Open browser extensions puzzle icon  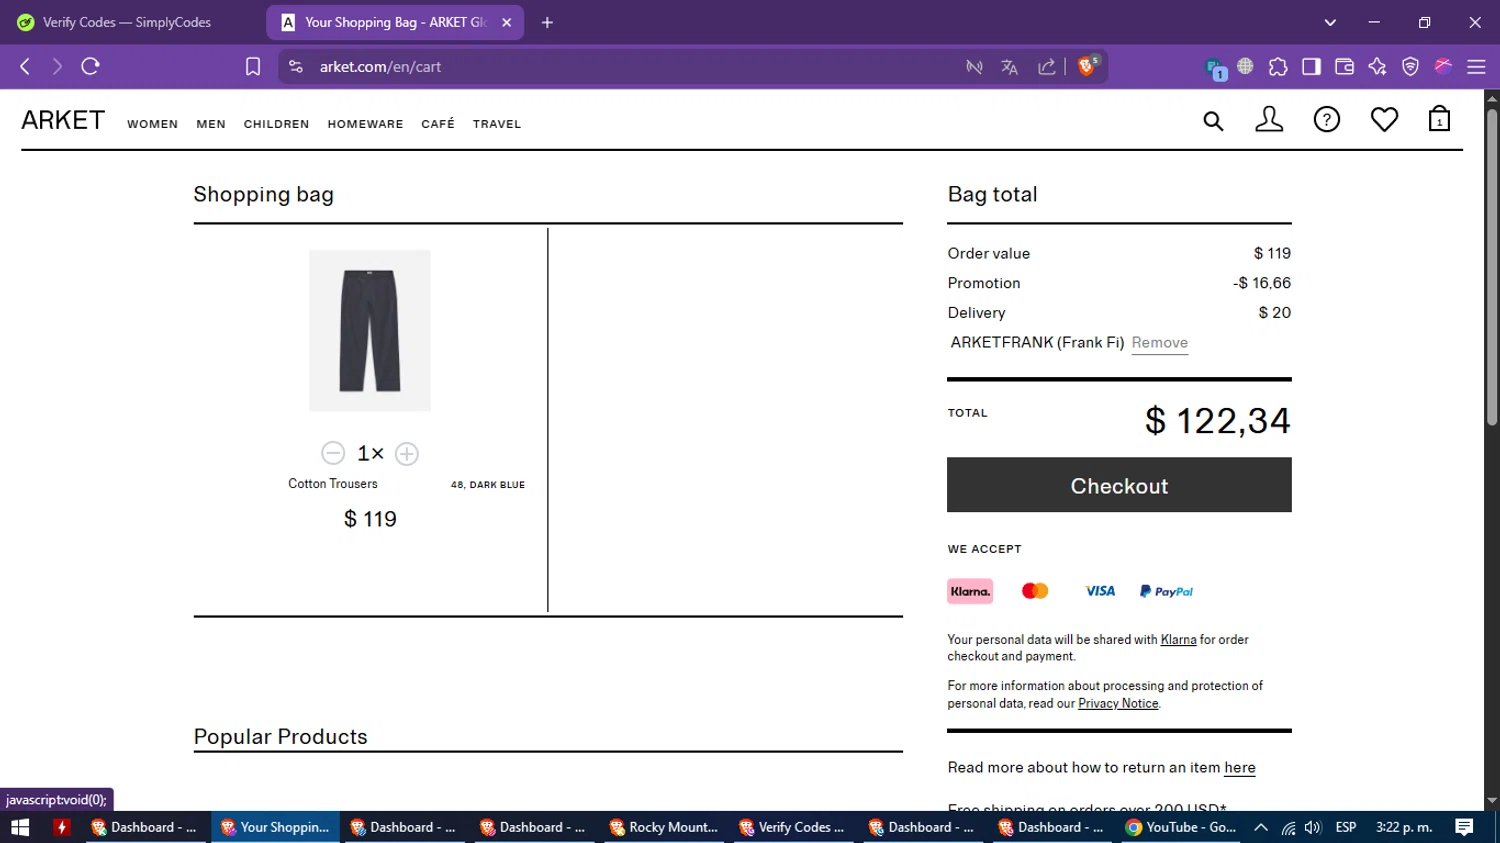tap(1278, 67)
